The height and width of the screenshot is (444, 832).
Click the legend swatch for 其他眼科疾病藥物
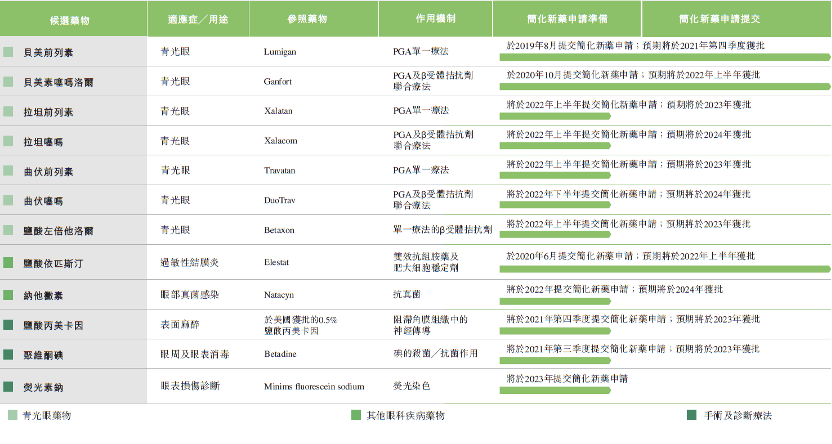click(356, 415)
